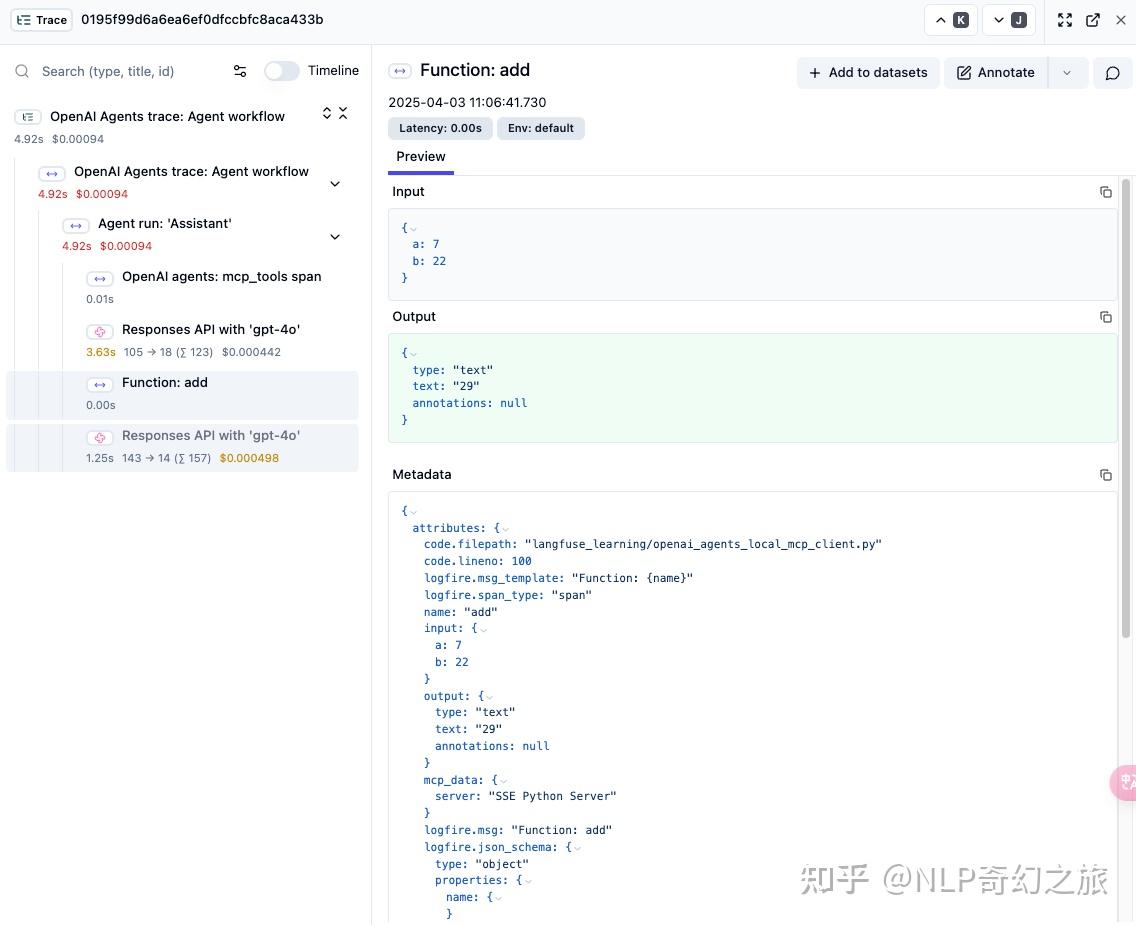Expand all spans in the trace tree
Screen dimensions: 1136x925
[326, 114]
